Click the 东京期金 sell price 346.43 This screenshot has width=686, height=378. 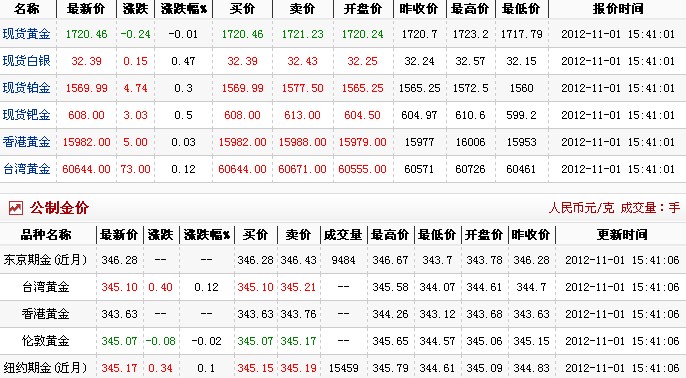[298, 260]
